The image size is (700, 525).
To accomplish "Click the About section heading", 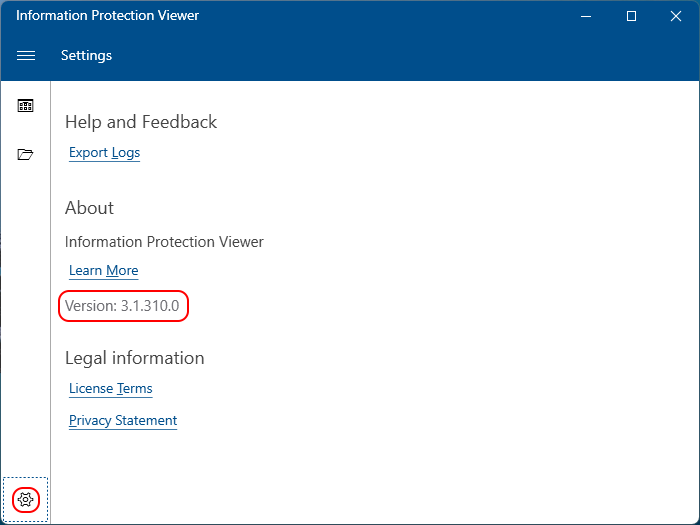I will tap(89, 208).
